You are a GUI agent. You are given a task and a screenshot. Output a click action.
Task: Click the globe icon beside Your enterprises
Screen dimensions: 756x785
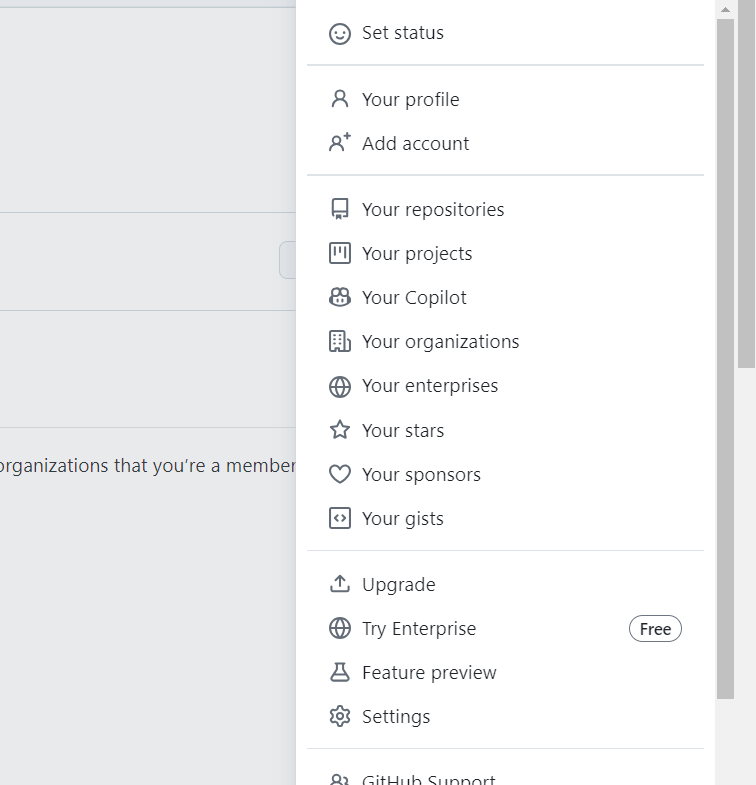click(x=339, y=386)
